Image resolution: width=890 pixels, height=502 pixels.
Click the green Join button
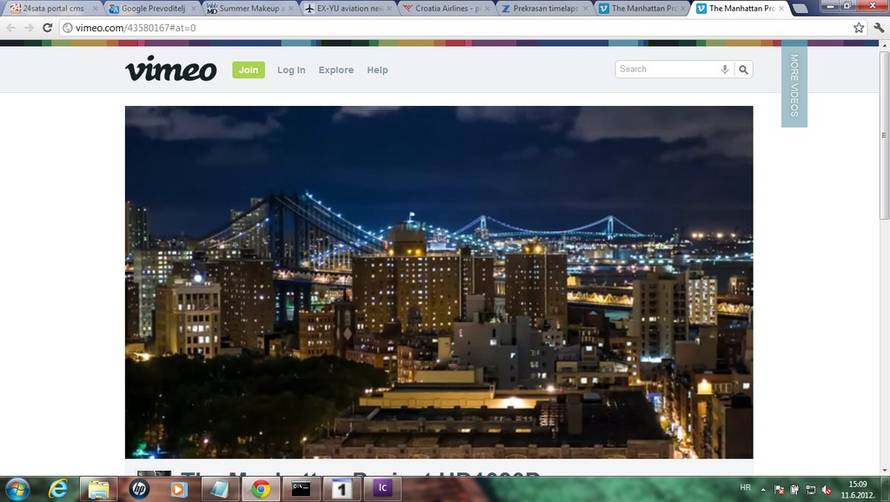pyautogui.click(x=248, y=70)
